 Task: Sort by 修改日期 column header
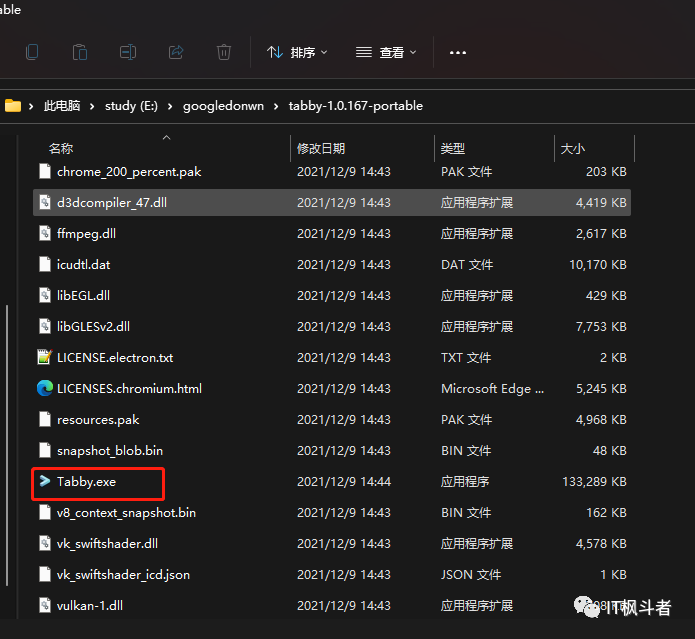321,148
